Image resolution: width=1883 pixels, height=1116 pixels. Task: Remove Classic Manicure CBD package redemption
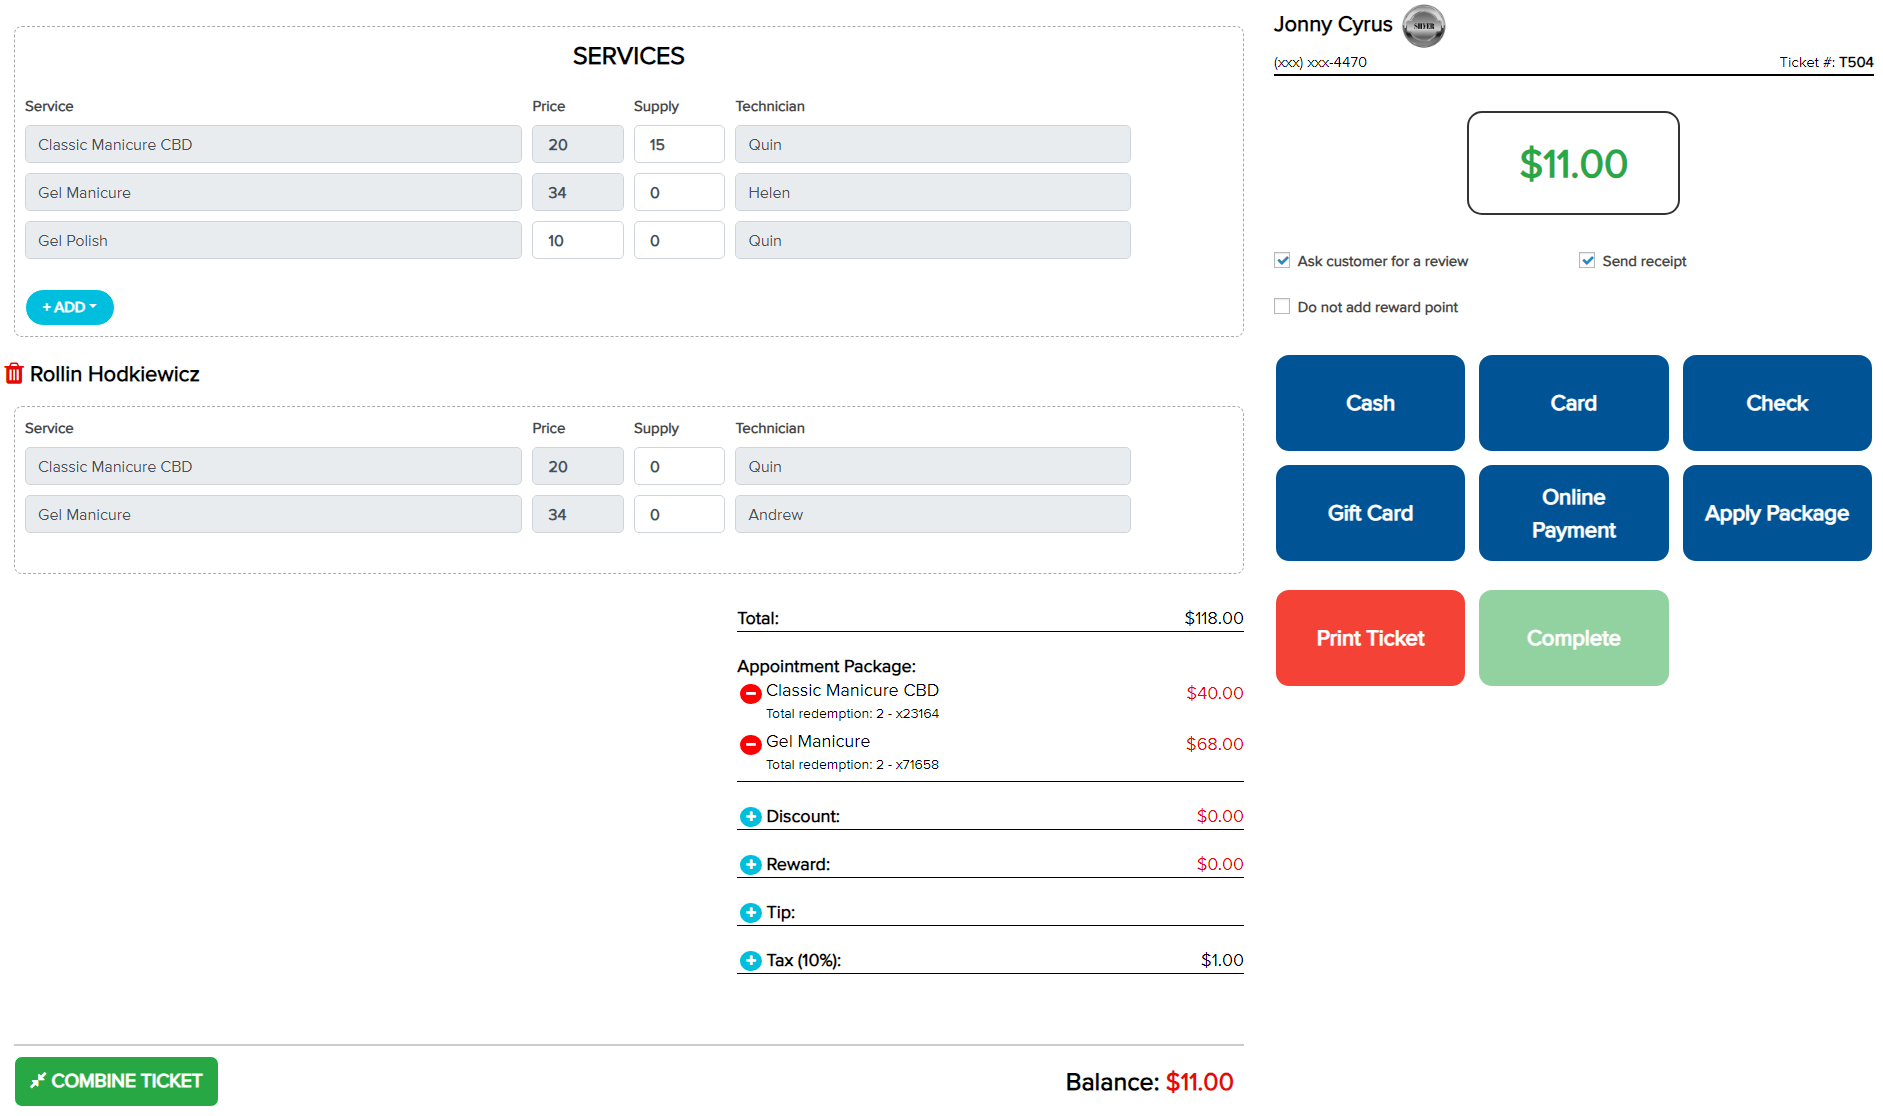pos(750,693)
